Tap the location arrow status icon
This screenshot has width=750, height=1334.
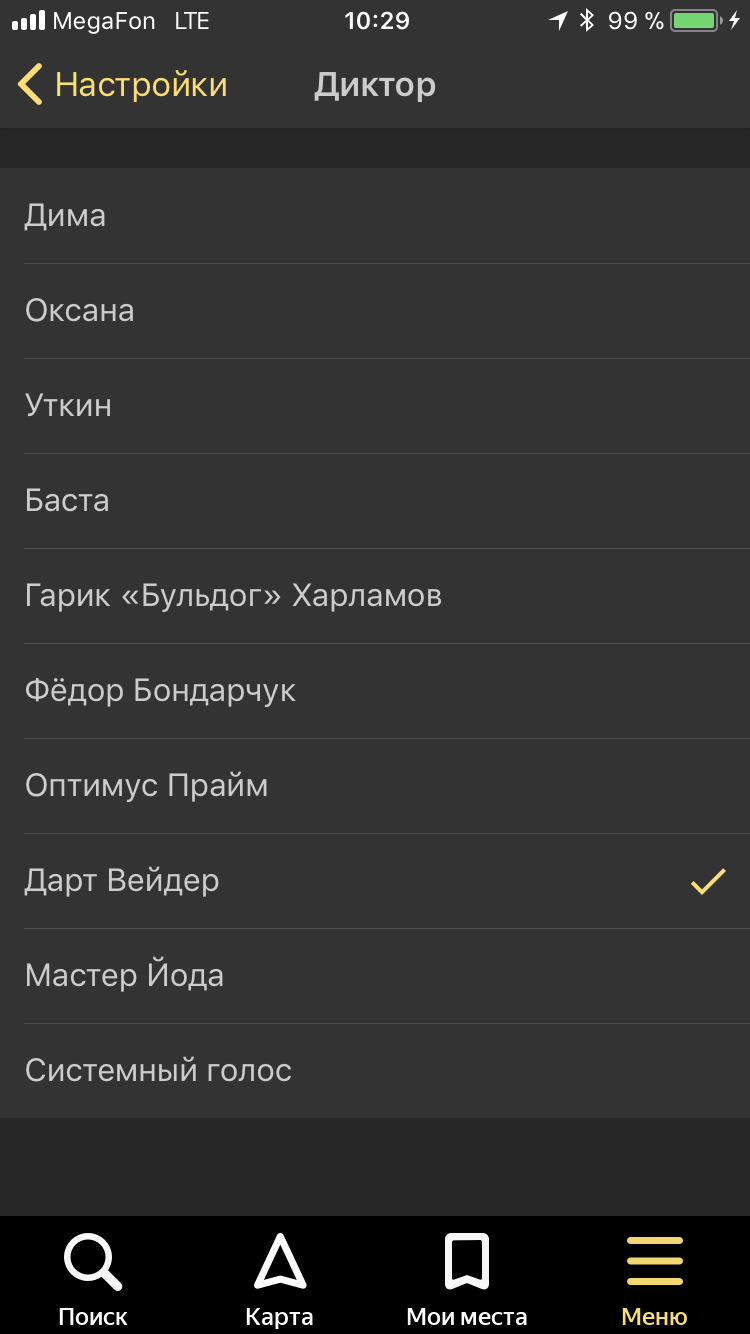click(558, 21)
